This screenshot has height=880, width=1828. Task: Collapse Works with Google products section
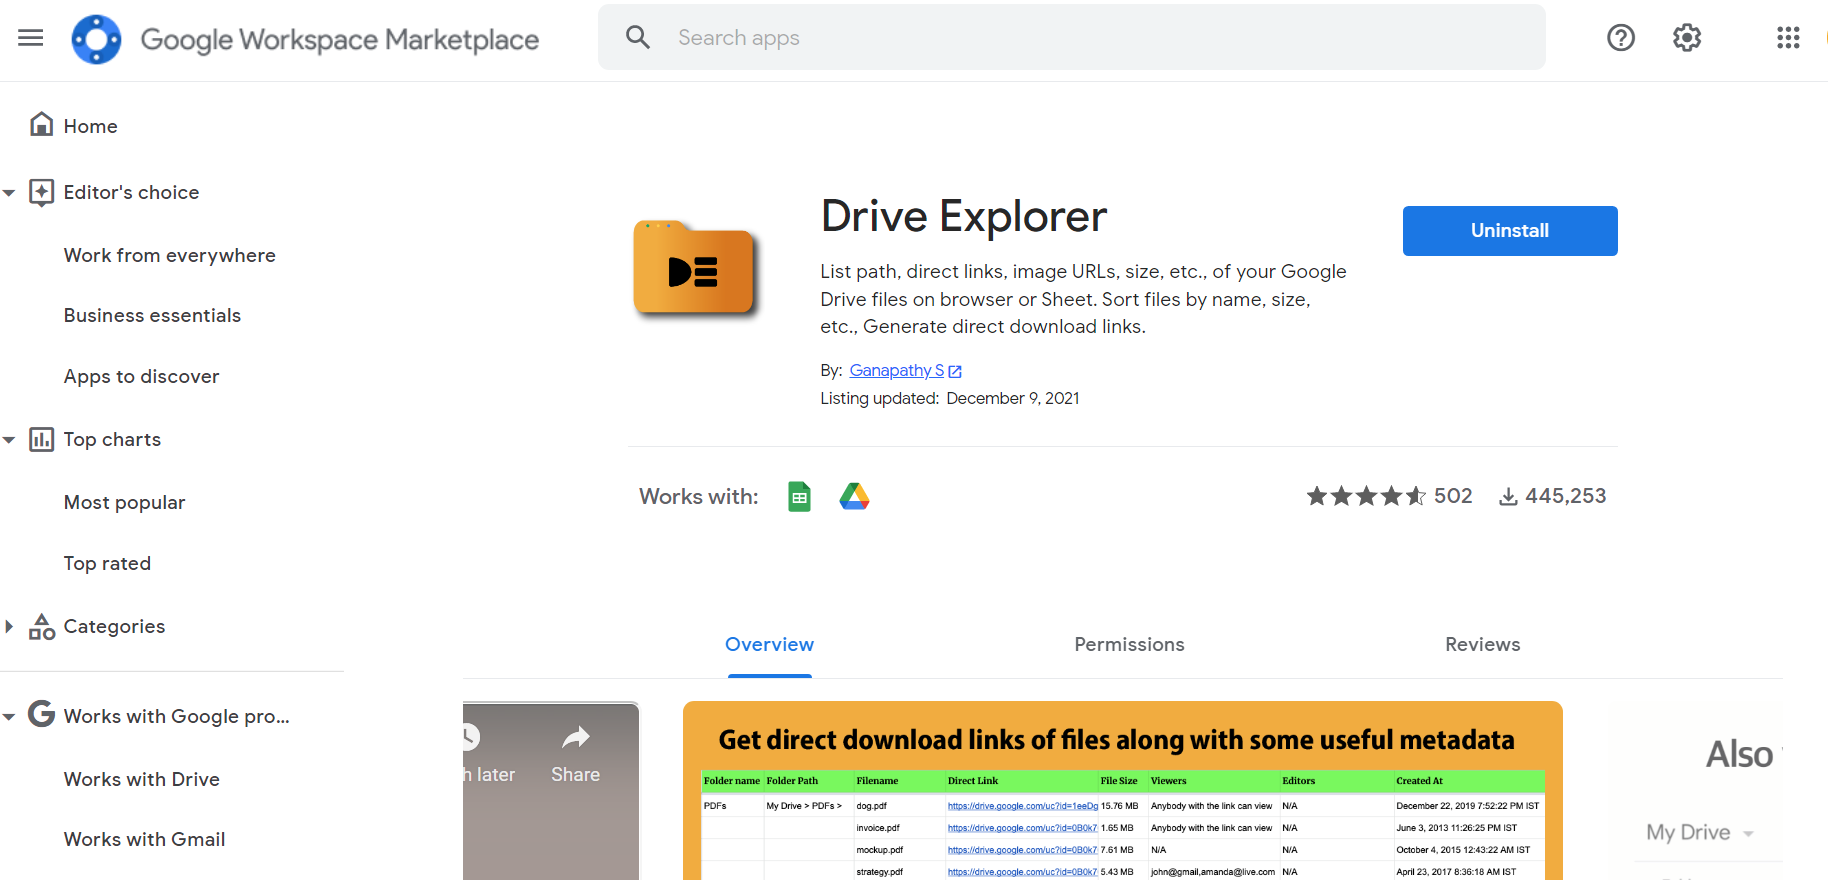point(9,716)
